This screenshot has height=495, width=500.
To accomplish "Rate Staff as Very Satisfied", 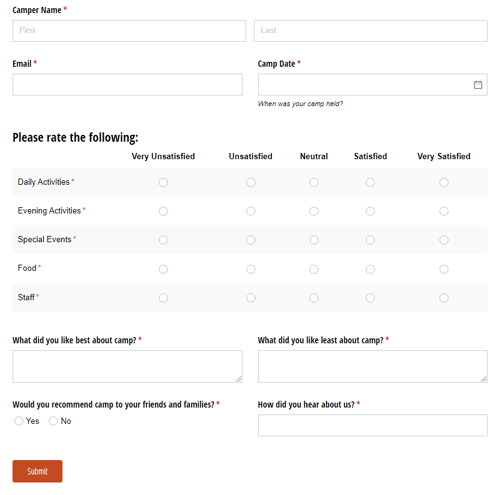I will tap(443, 298).
